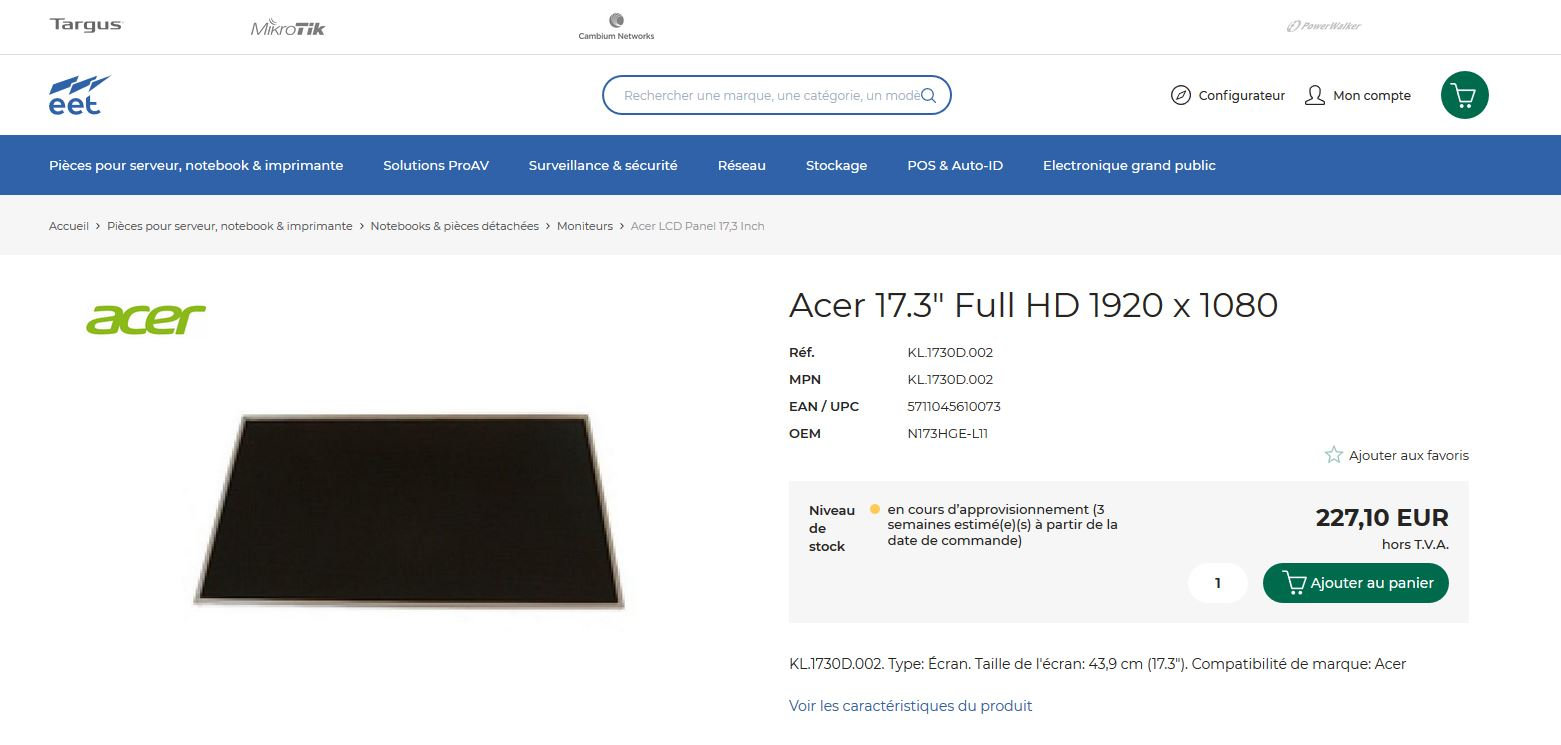
Task: Click the Mon compte user icon
Action: point(1315,96)
